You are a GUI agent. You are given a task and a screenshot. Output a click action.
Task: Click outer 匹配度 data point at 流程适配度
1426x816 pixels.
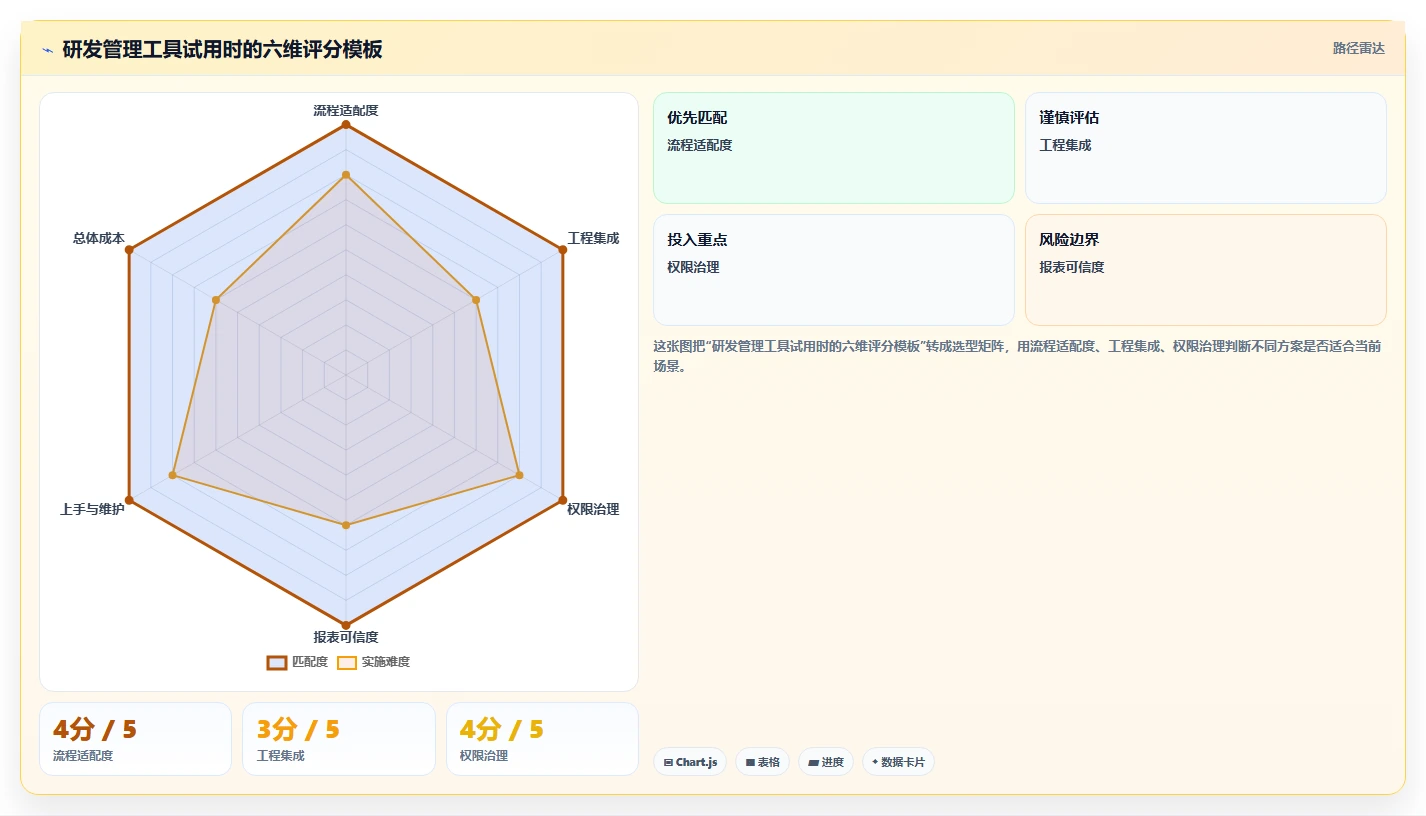(x=346, y=125)
